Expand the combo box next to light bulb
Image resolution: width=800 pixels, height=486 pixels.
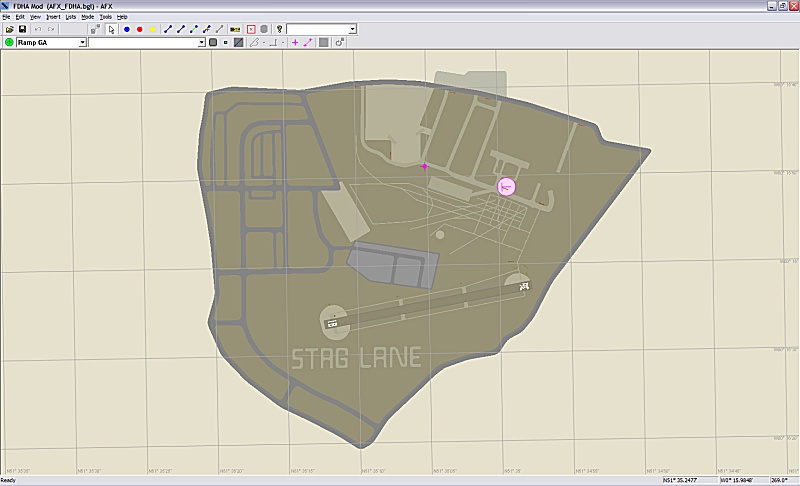pos(352,30)
